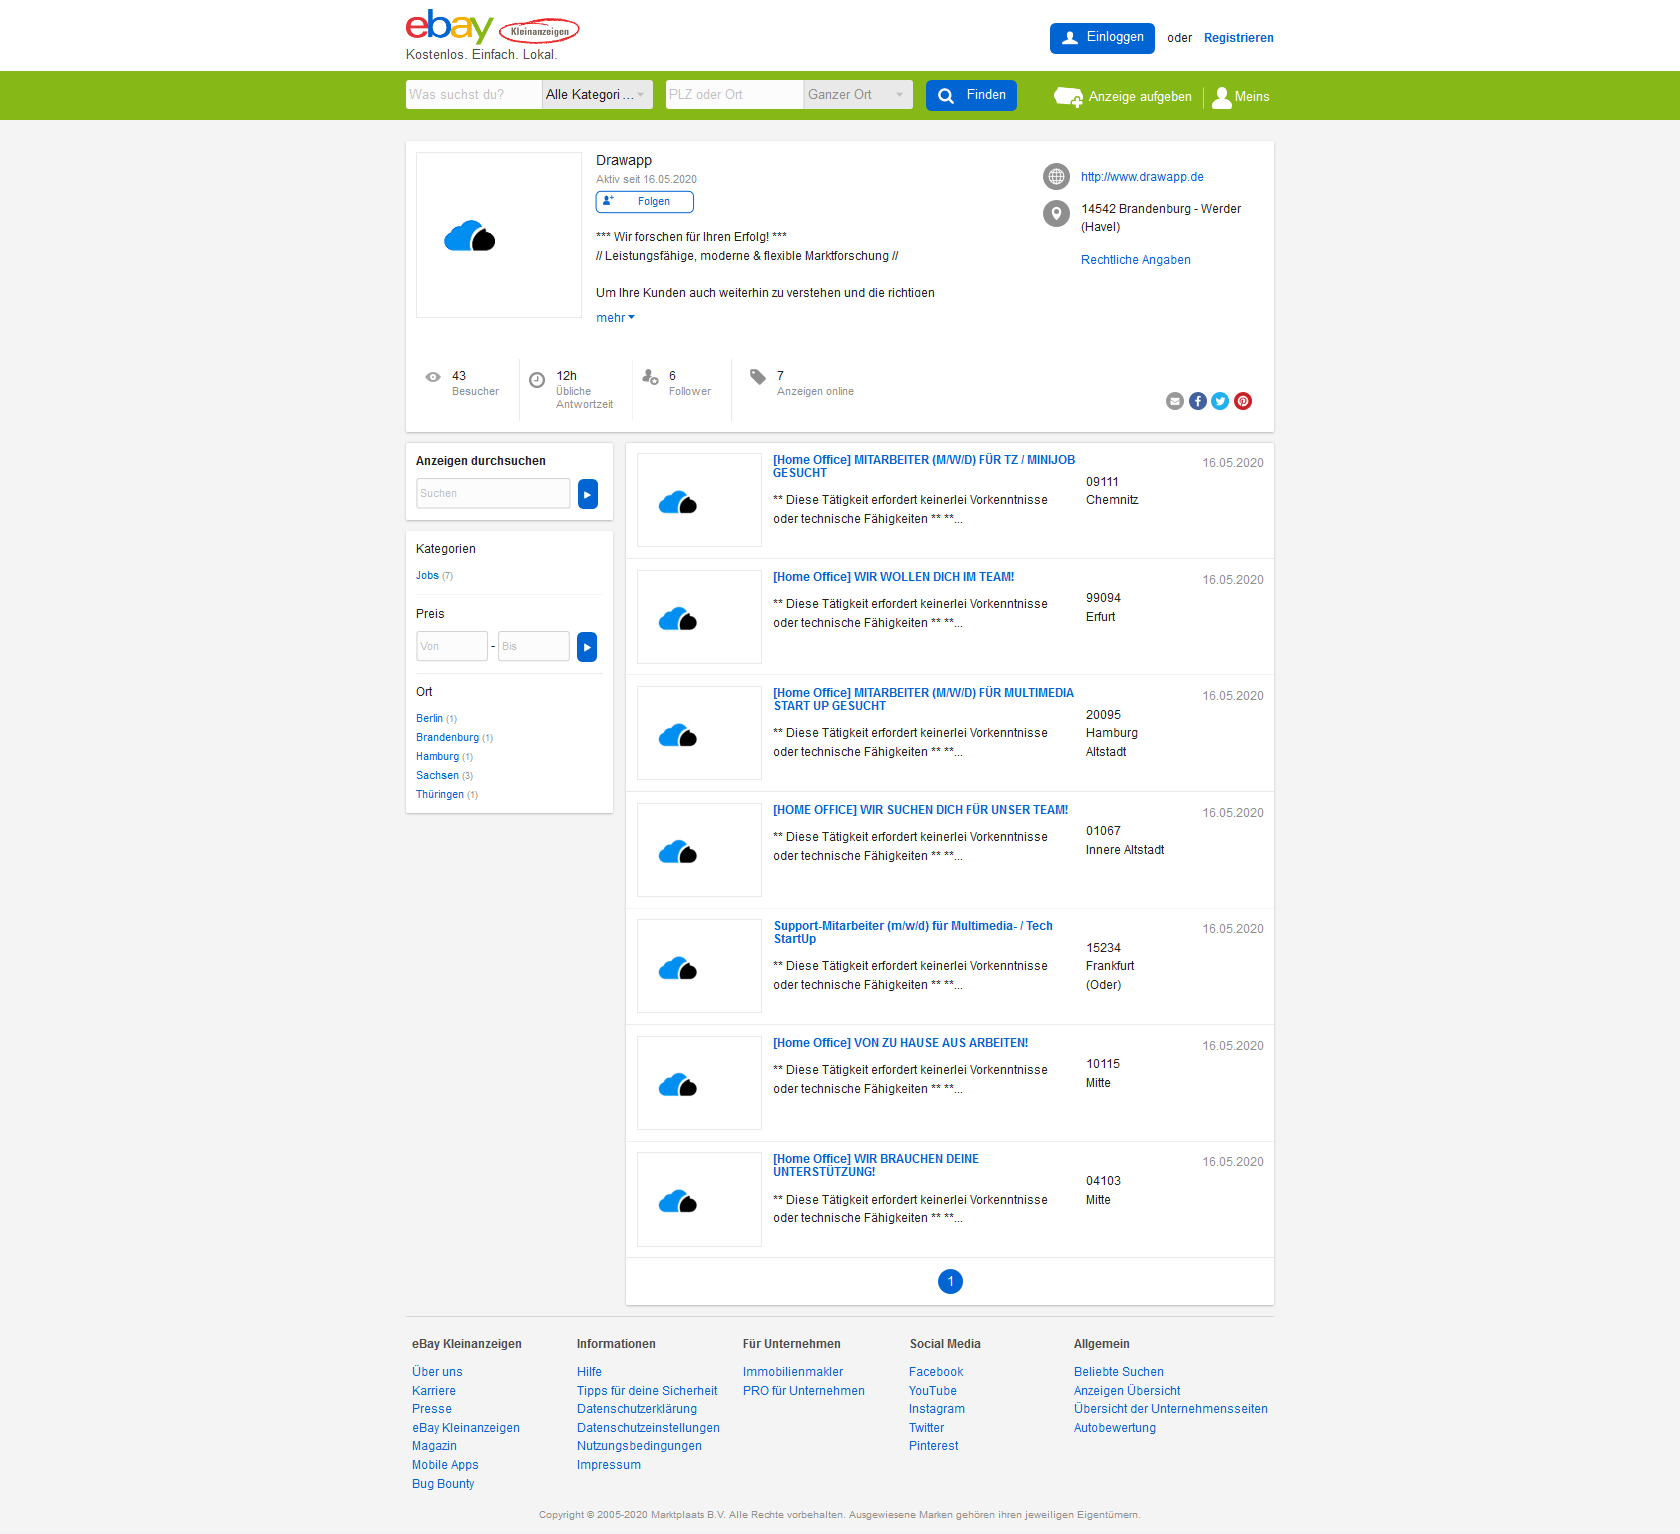
Task: Open thumbnail of Chemnitz Minijob listing
Action: [x=699, y=500]
